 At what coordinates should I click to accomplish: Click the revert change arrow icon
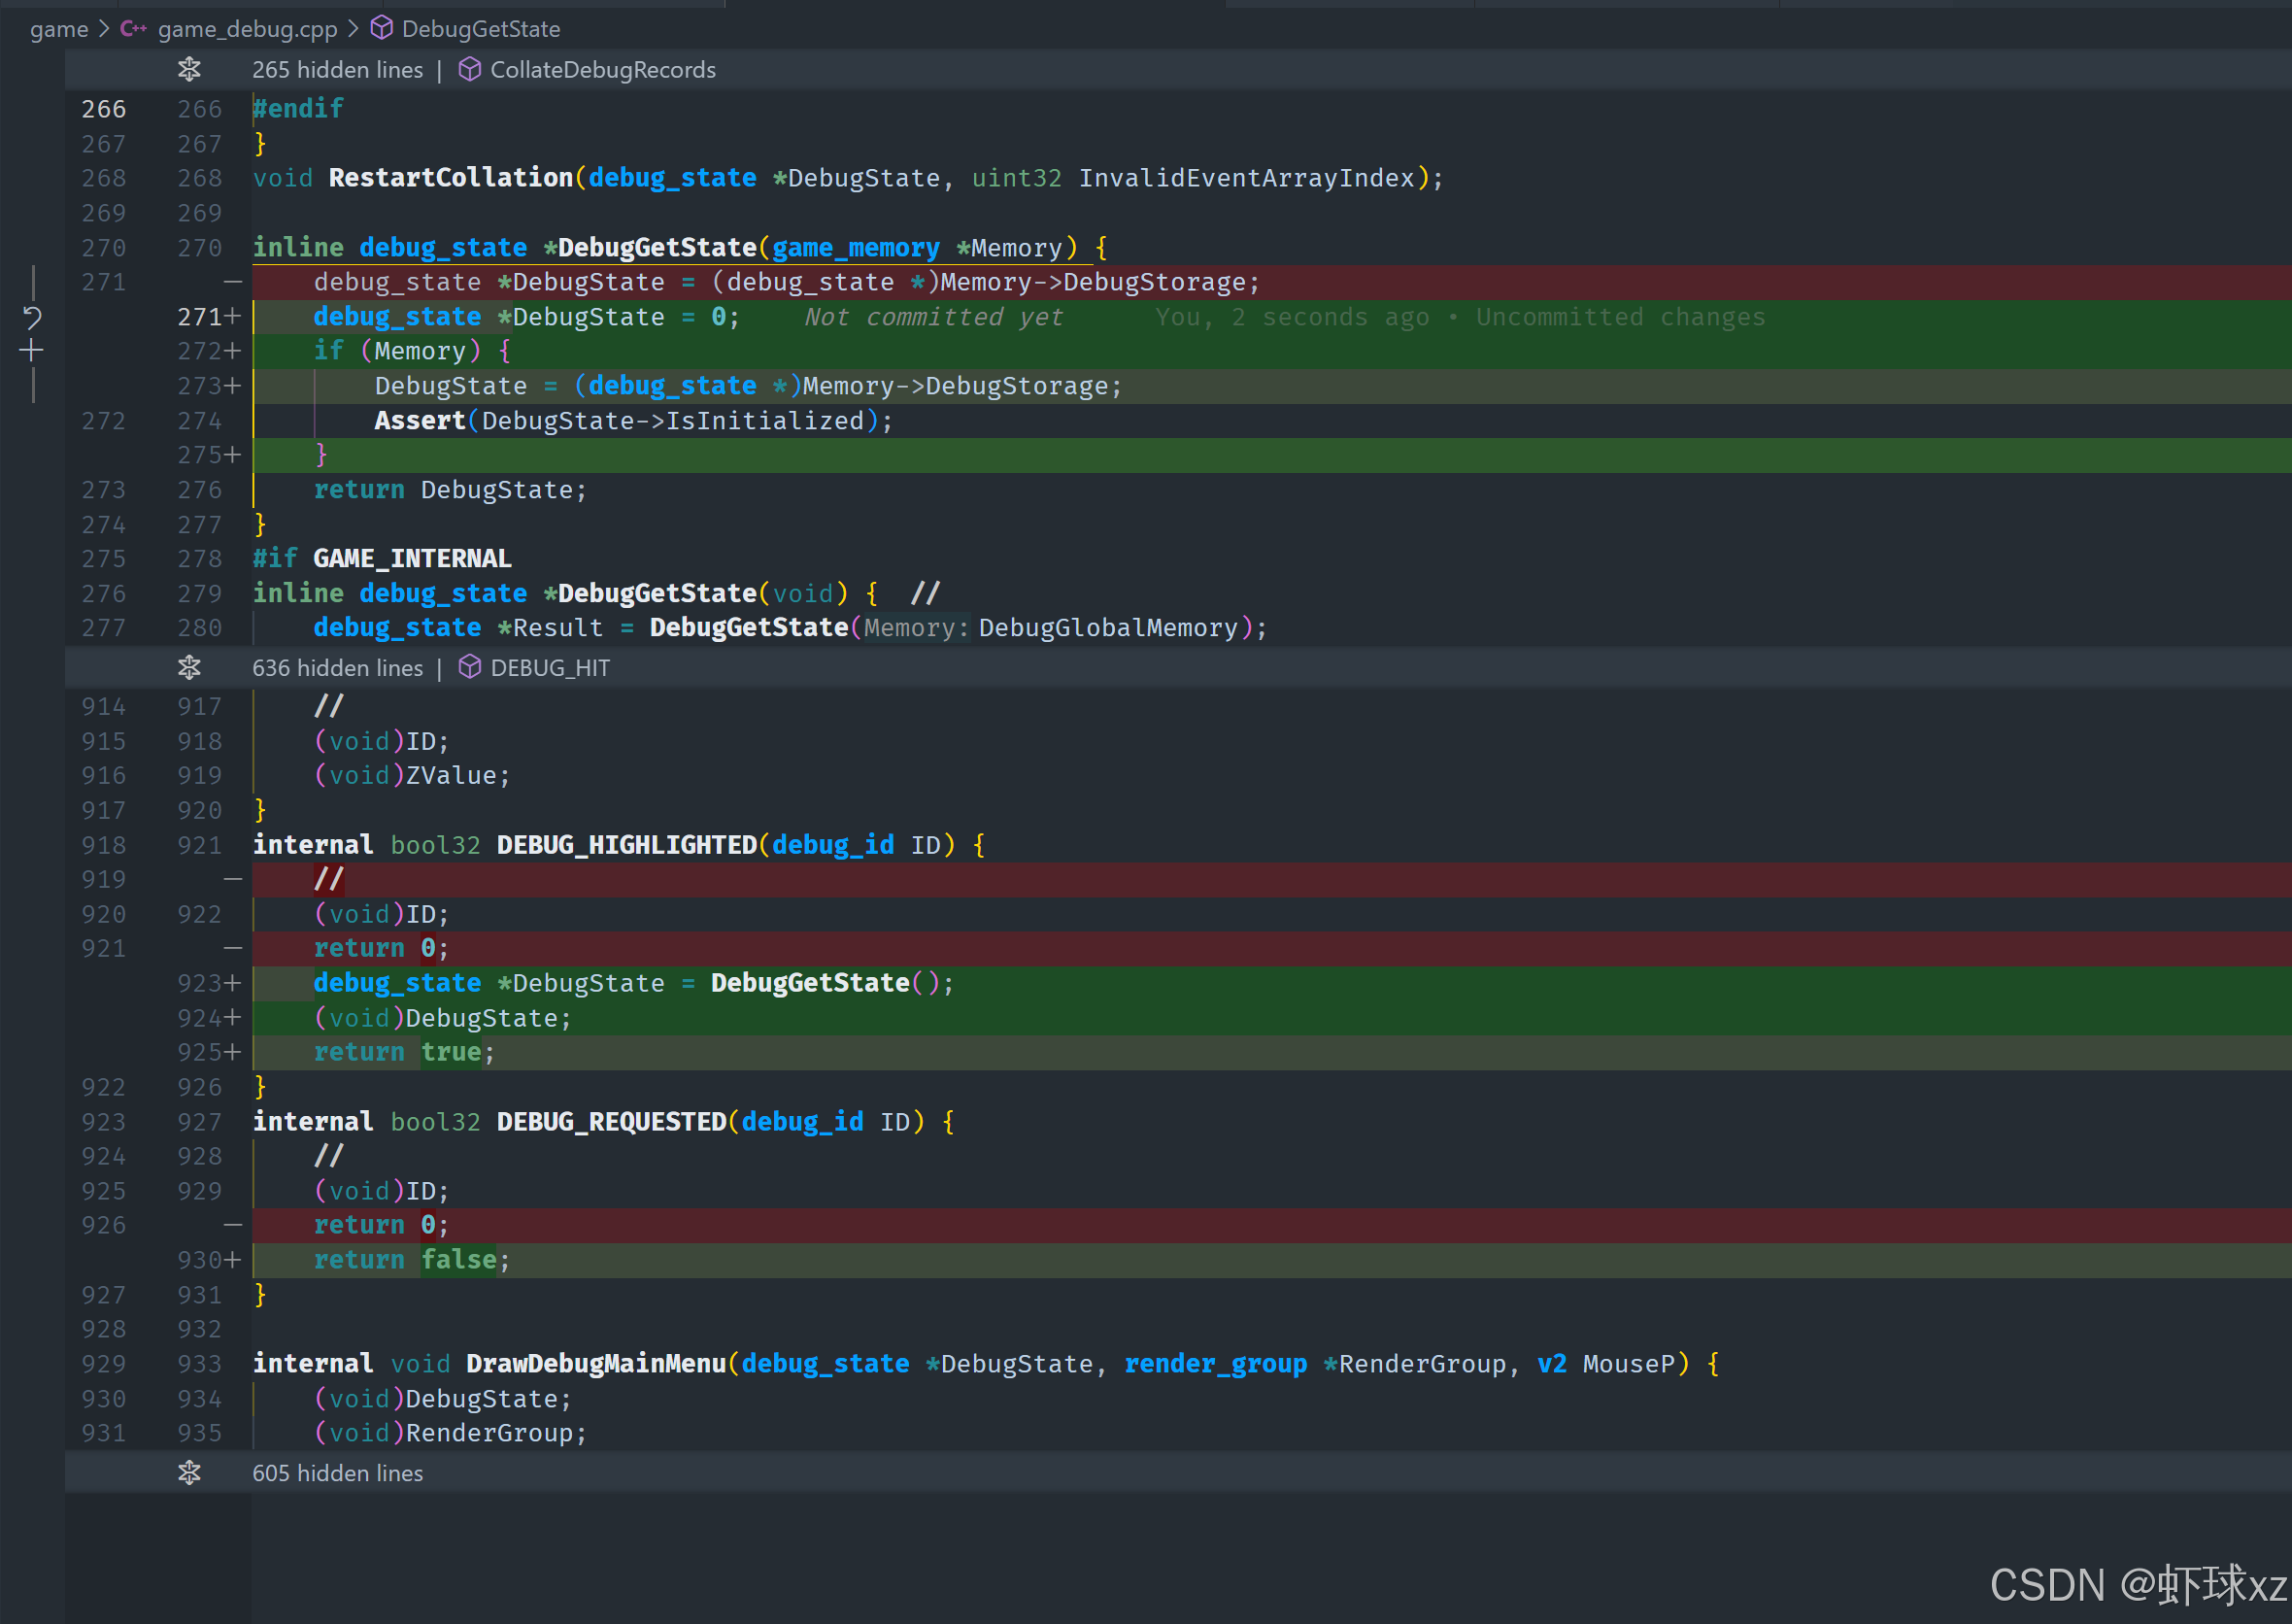click(x=32, y=318)
